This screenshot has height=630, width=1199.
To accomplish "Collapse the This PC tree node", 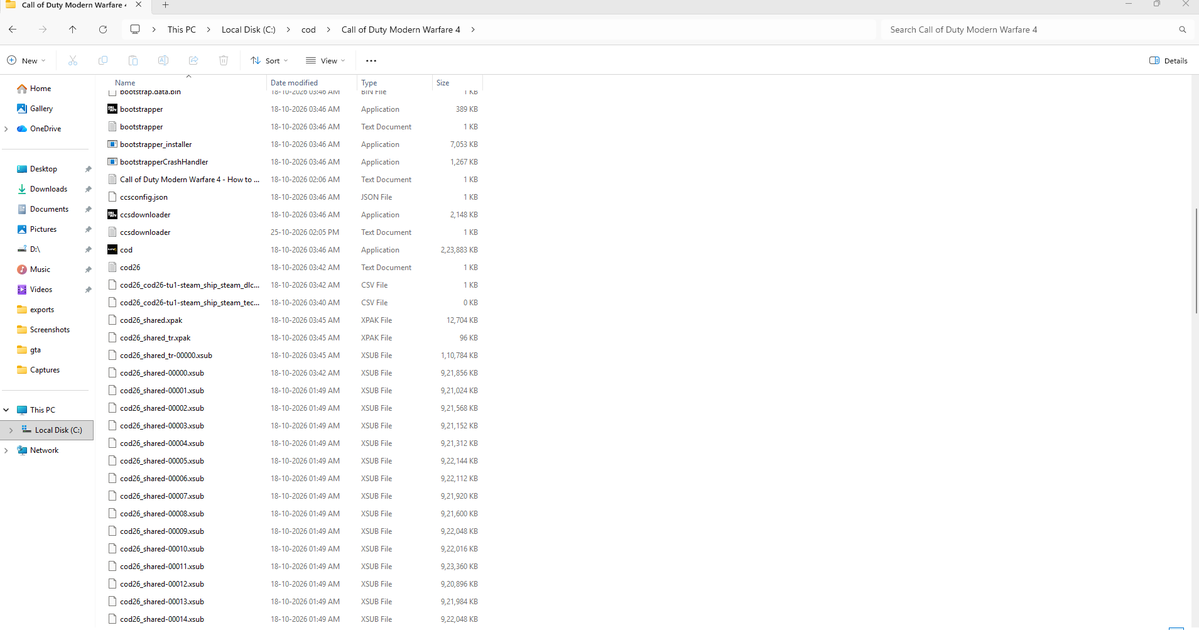I will point(6,410).
